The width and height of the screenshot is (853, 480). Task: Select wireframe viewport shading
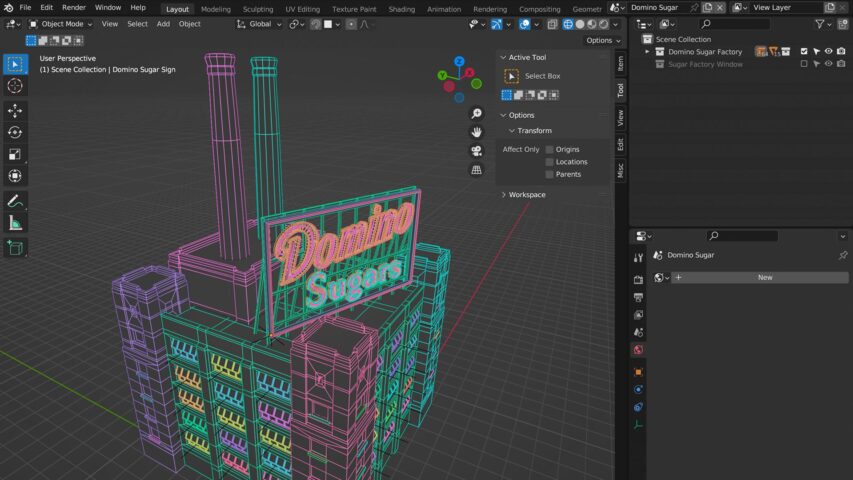pos(568,24)
